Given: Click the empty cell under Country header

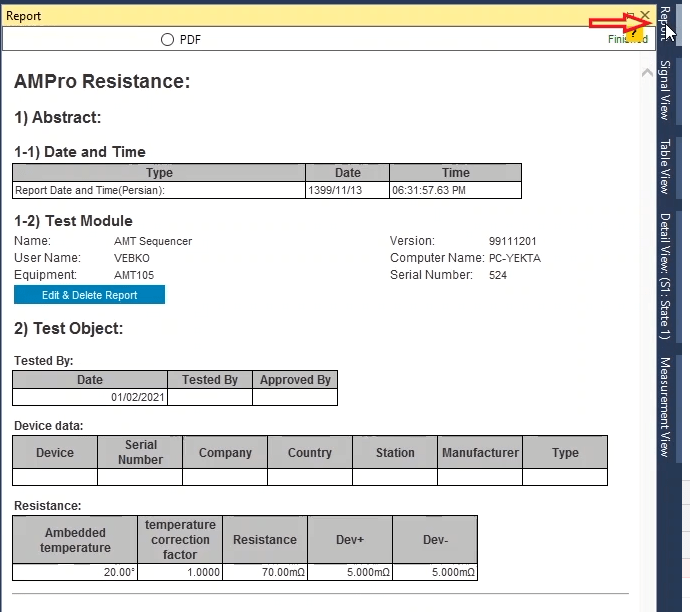Looking at the screenshot, I should [x=310, y=477].
